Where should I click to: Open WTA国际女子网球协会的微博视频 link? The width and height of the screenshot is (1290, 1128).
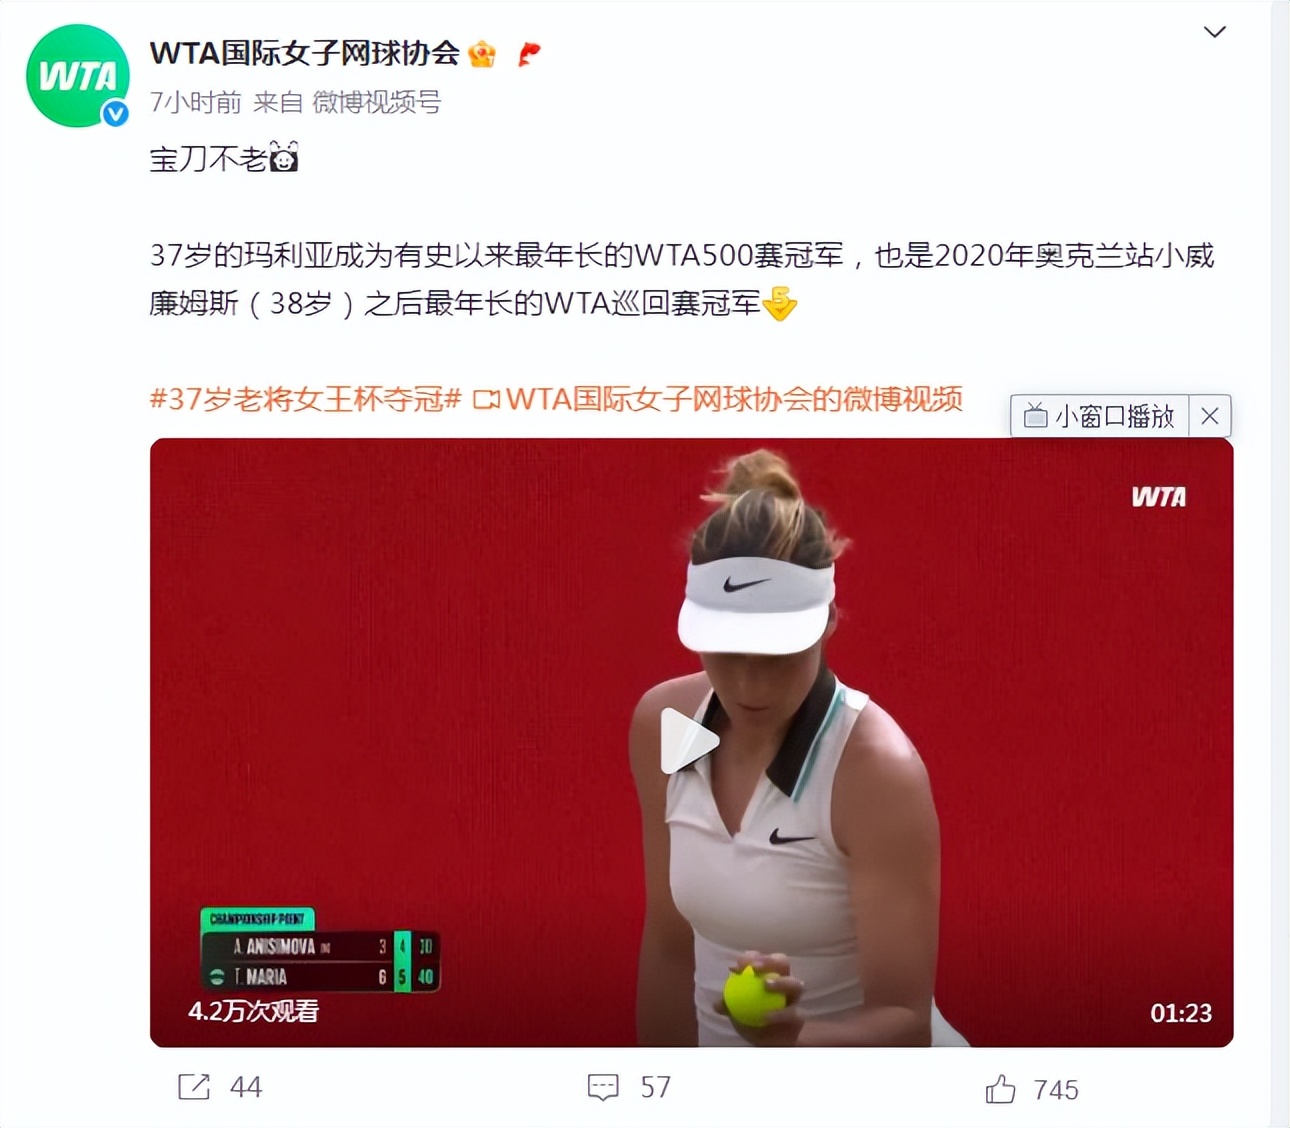[717, 399]
